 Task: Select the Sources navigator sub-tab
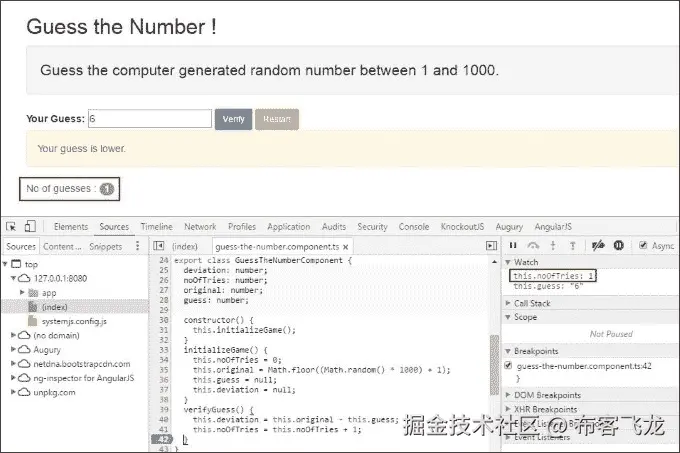(21, 246)
